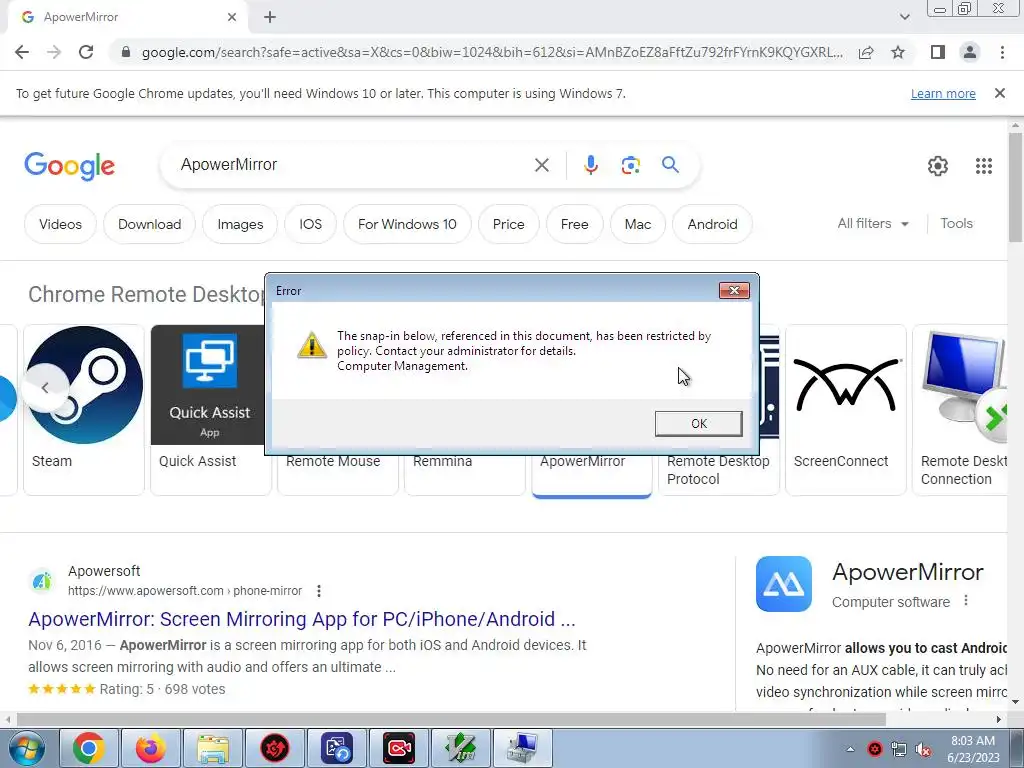Select the Remote Mouse card label

coord(332,462)
